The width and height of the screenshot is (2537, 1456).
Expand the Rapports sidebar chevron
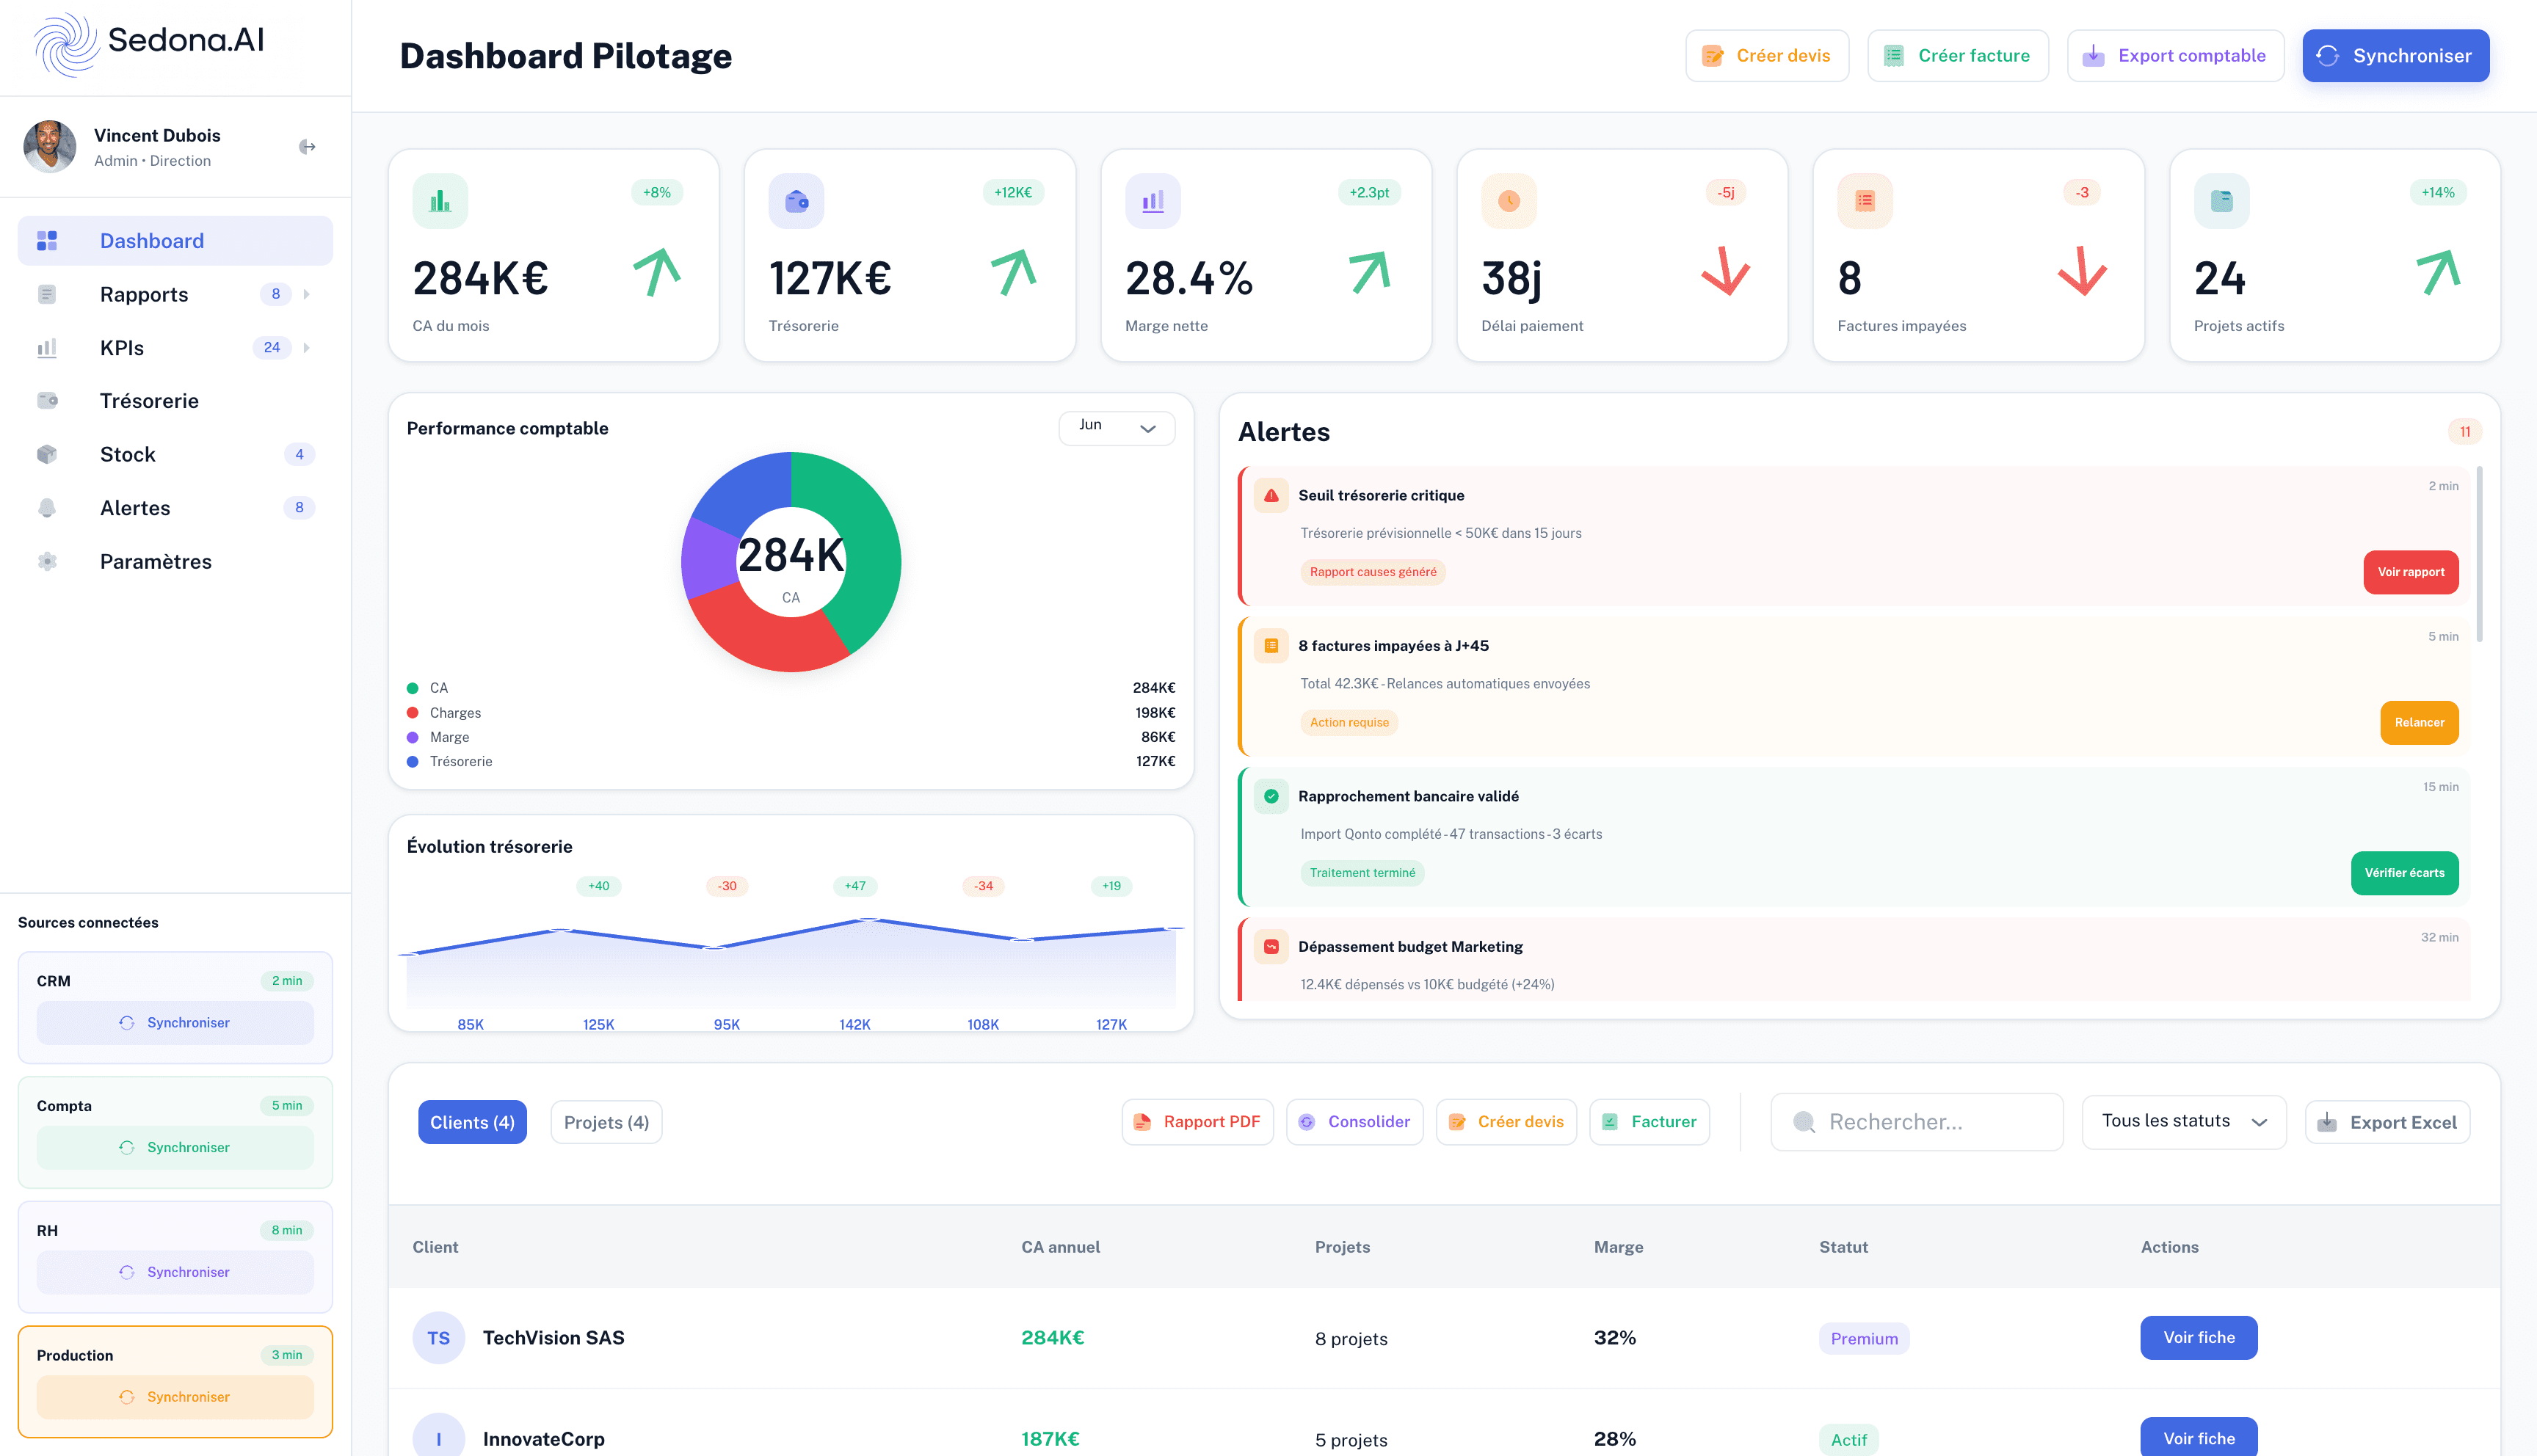(x=307, y=294)
